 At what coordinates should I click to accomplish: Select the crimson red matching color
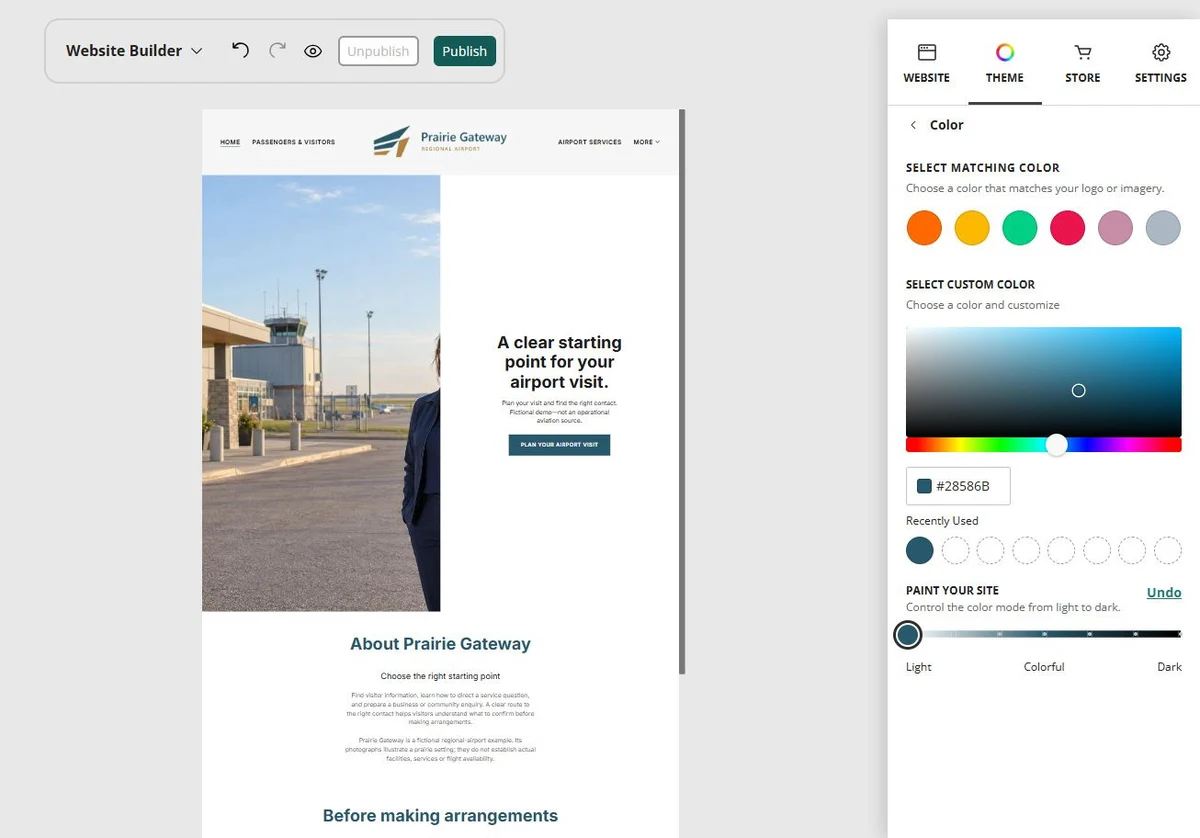point(1068,228)
